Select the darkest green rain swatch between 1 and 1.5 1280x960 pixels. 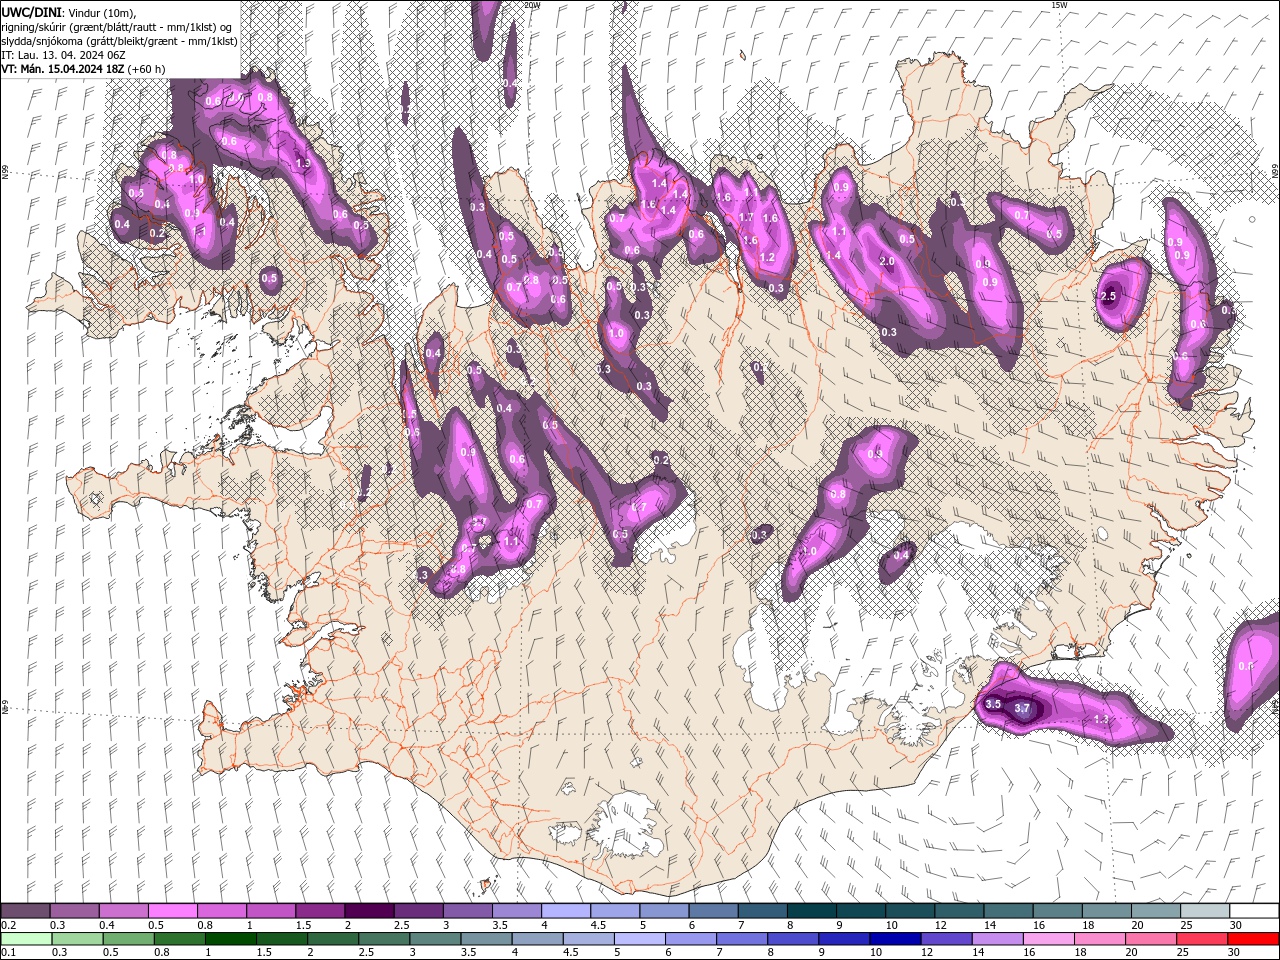pos(231,939)
